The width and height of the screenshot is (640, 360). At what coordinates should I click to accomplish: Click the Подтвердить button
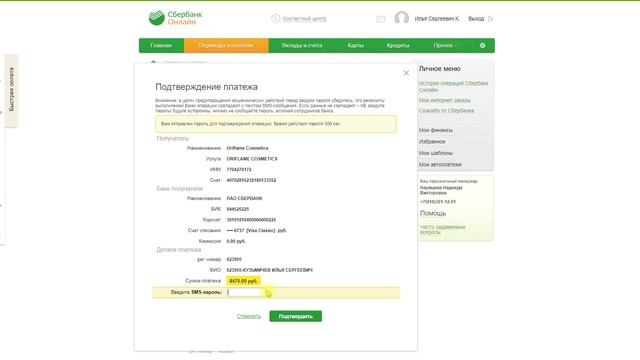click(x=296, y=316)
